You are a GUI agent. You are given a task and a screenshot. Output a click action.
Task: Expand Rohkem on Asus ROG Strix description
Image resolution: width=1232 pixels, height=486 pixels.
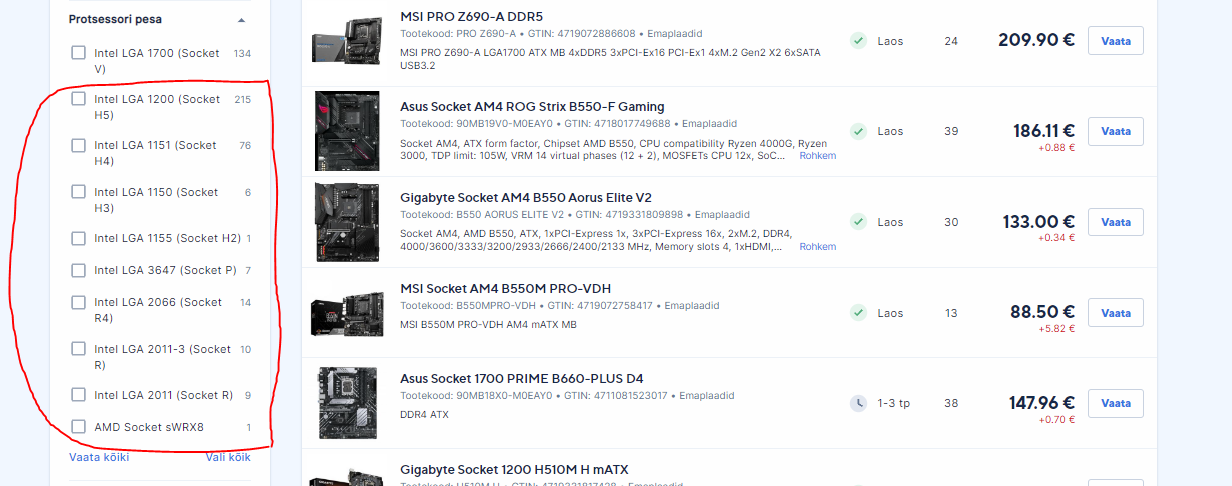817,156
